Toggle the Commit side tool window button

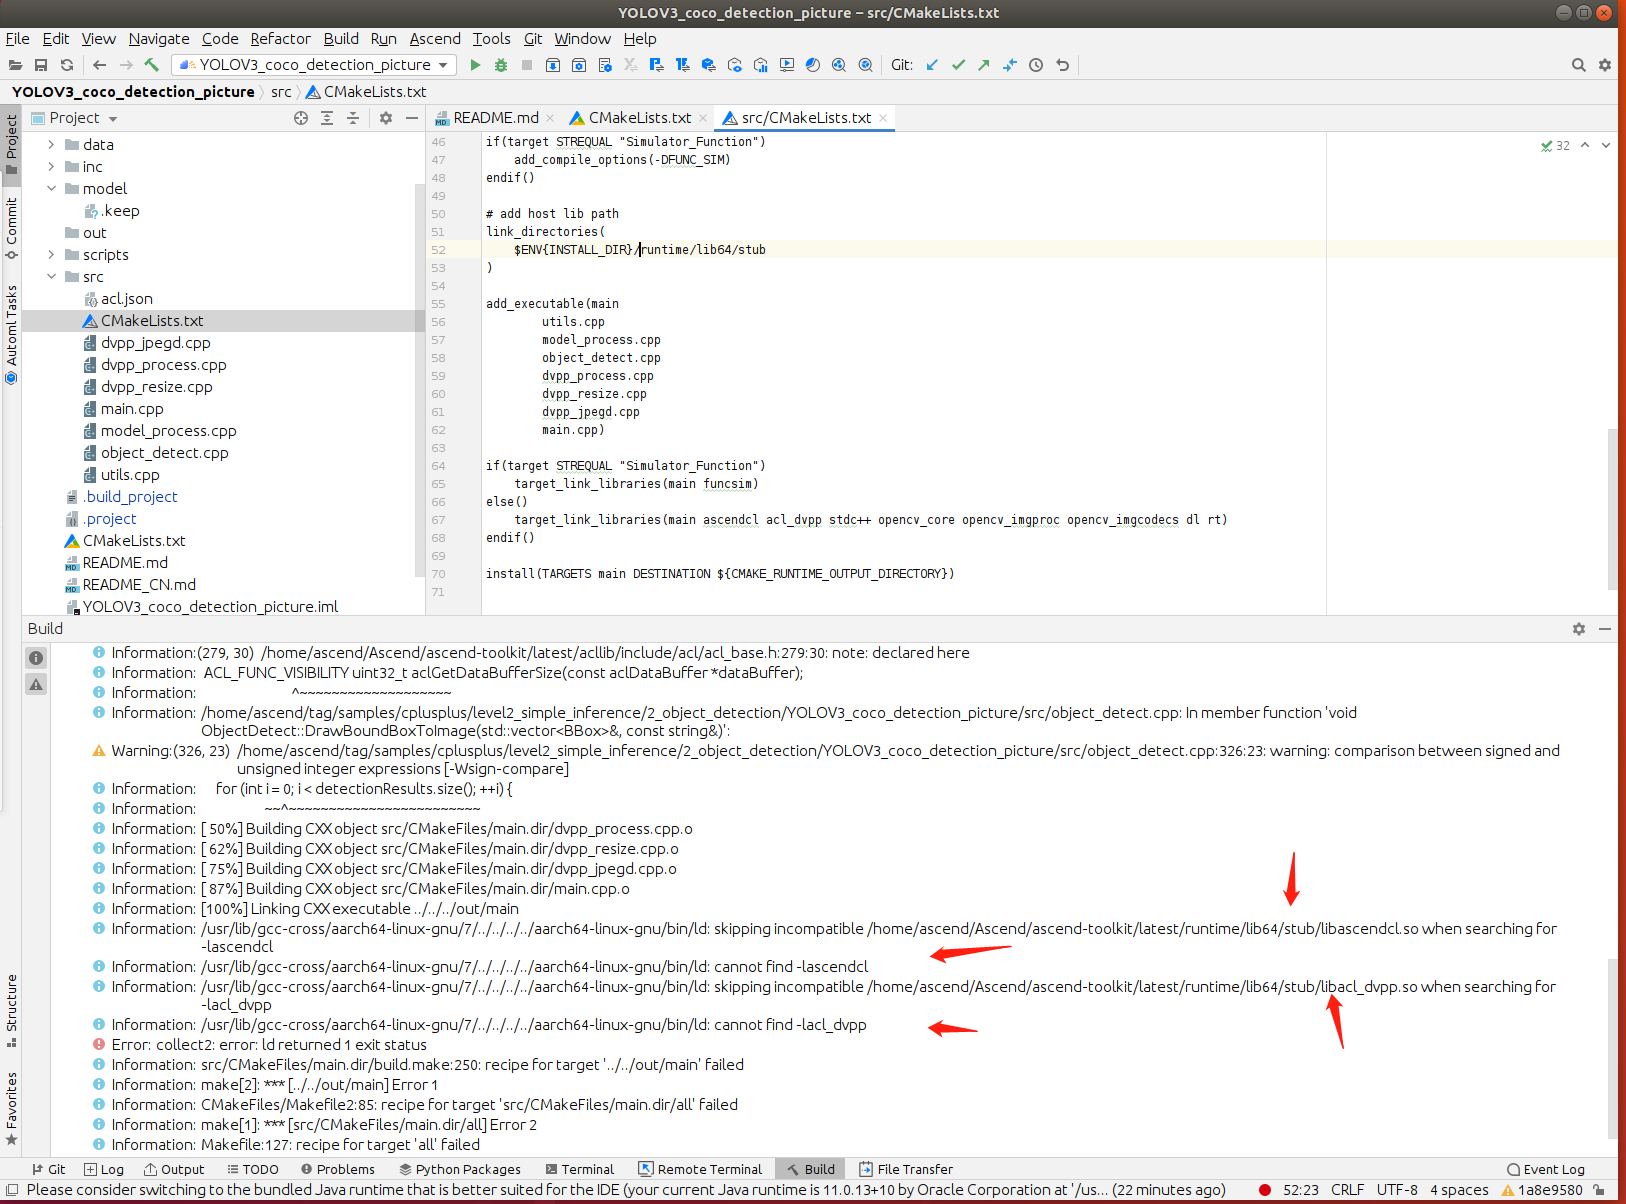coord(11,228)
